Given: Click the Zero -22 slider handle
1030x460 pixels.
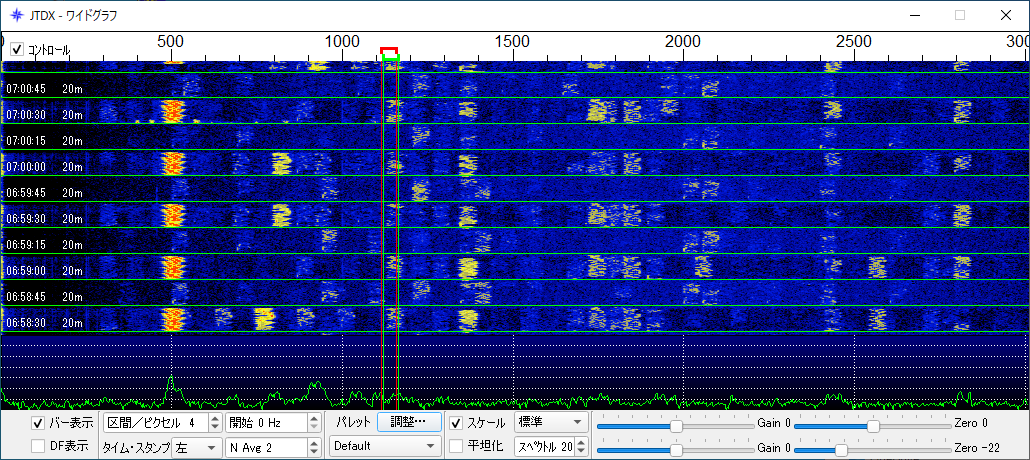Looking at the screenshot, I should 841,448.
